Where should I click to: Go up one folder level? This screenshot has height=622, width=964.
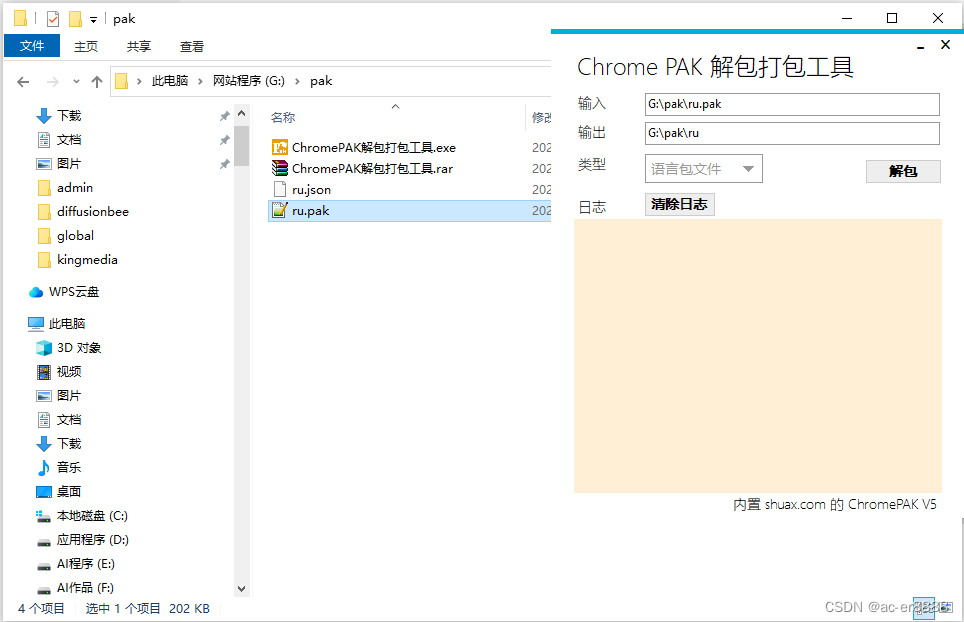[97, 82]
